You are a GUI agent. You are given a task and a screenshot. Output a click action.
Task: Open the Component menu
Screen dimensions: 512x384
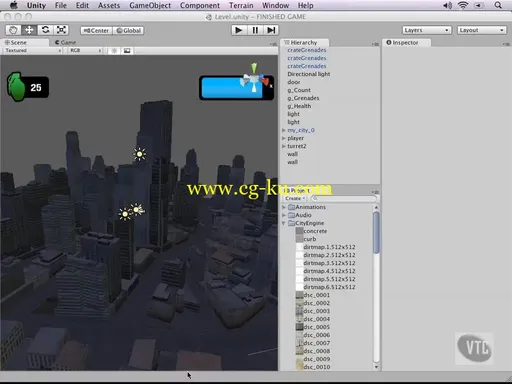(x=200, y=5)
